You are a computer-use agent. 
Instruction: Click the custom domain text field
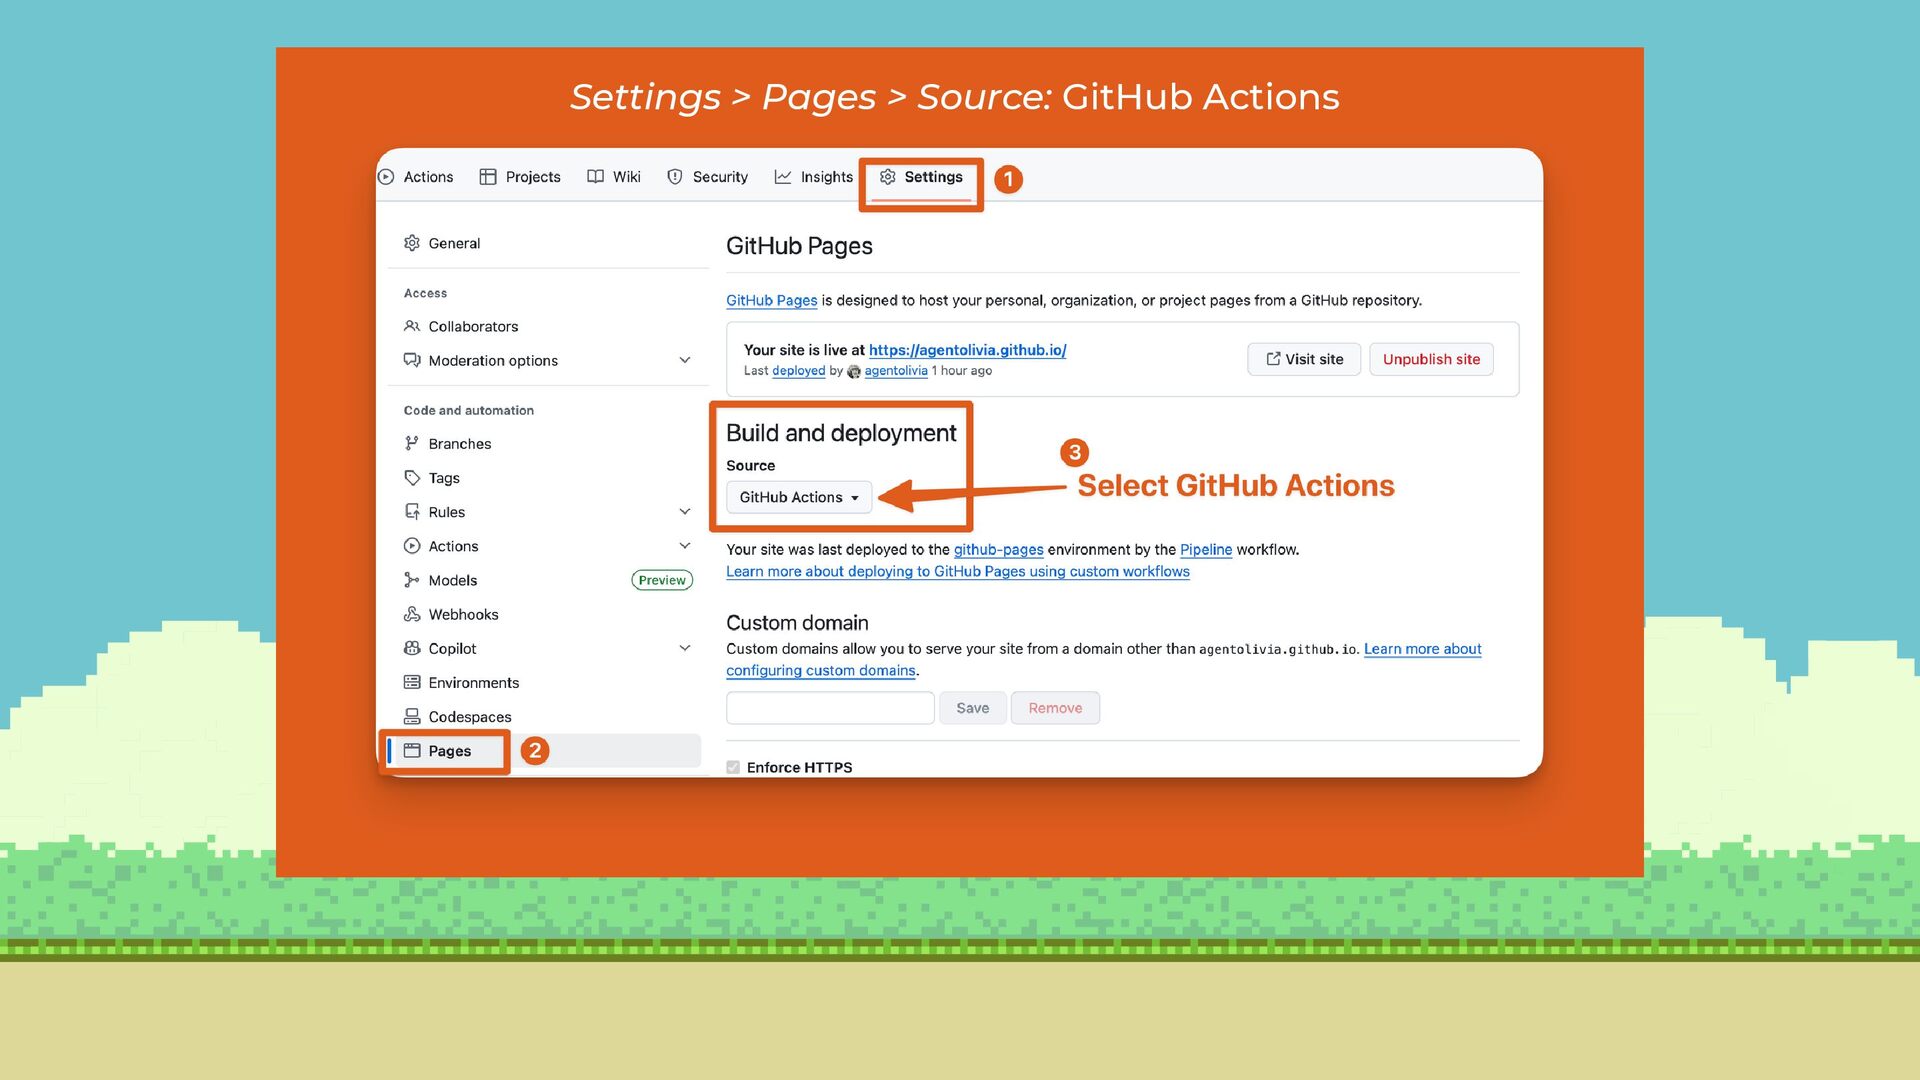coord(829,708)
